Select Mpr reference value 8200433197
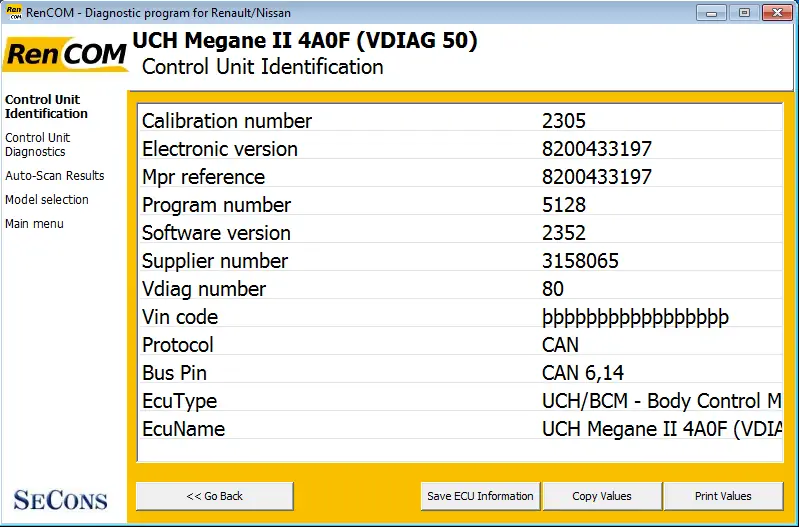 597,177
